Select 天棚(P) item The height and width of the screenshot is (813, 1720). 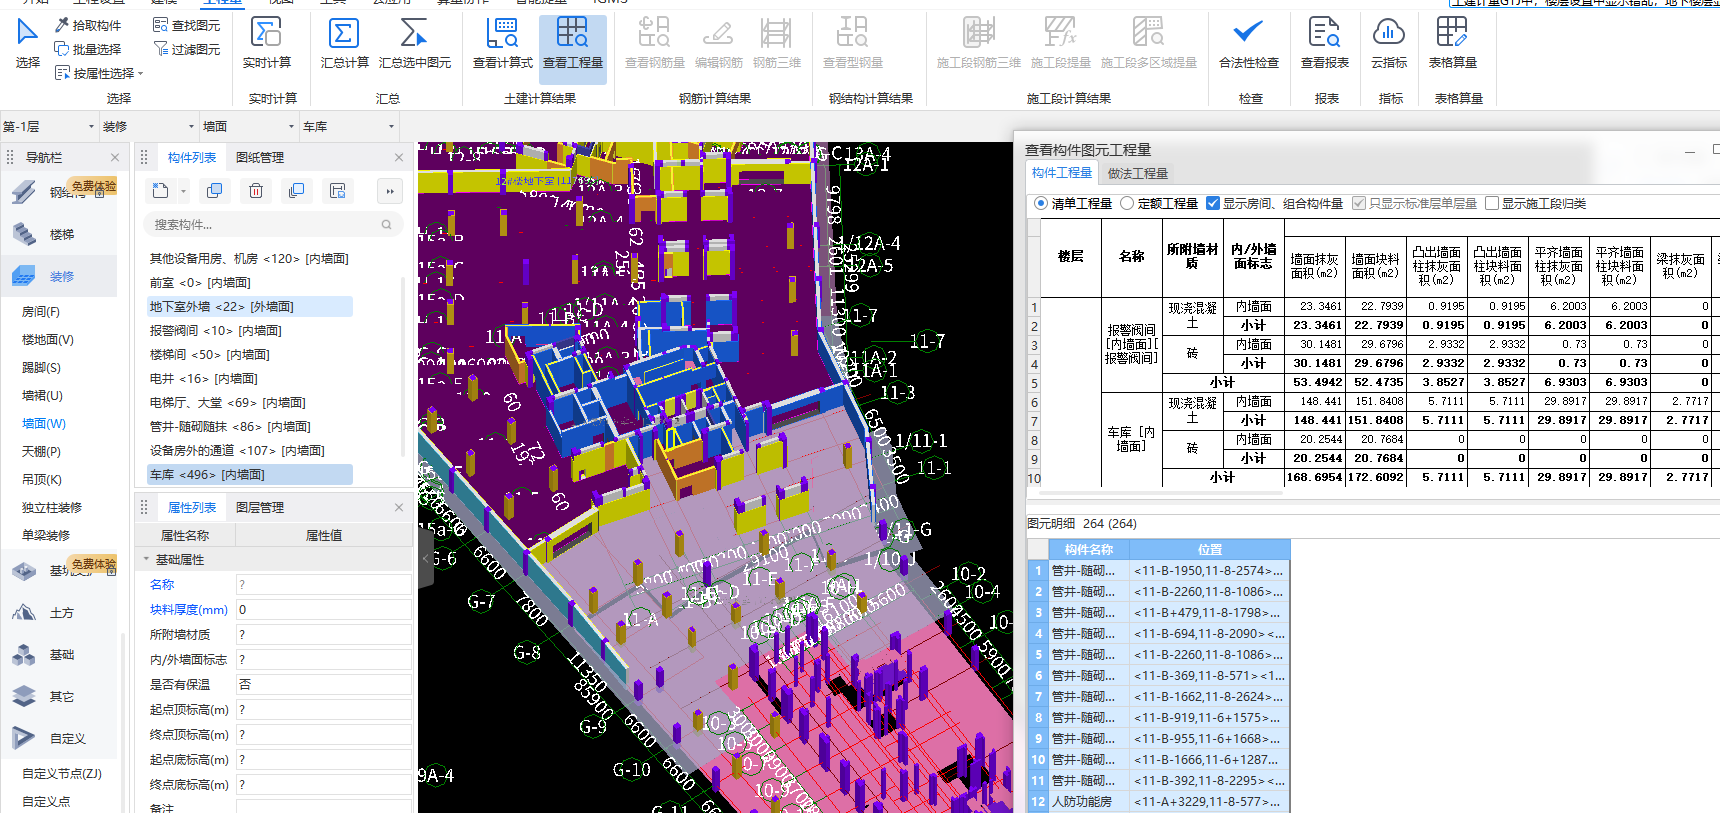click(41, 452)
